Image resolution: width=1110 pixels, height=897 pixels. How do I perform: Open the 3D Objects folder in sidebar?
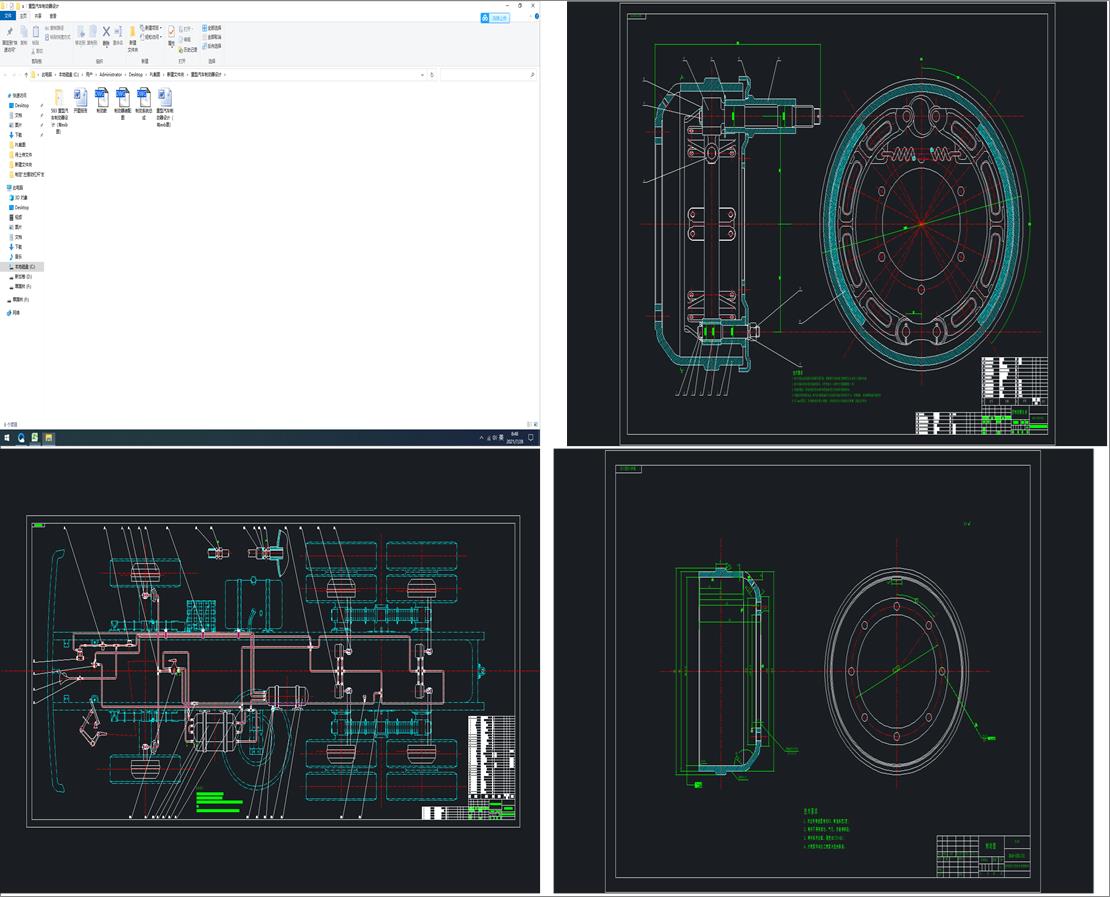coord(22,197)
